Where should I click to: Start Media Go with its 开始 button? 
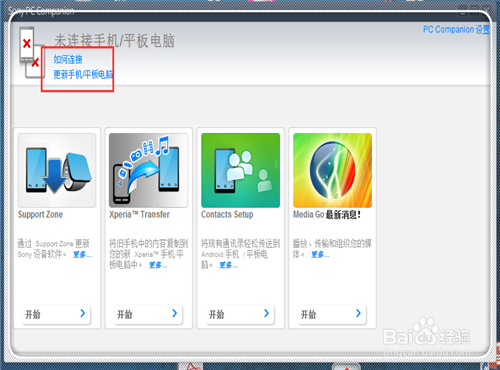coord(332,314)
